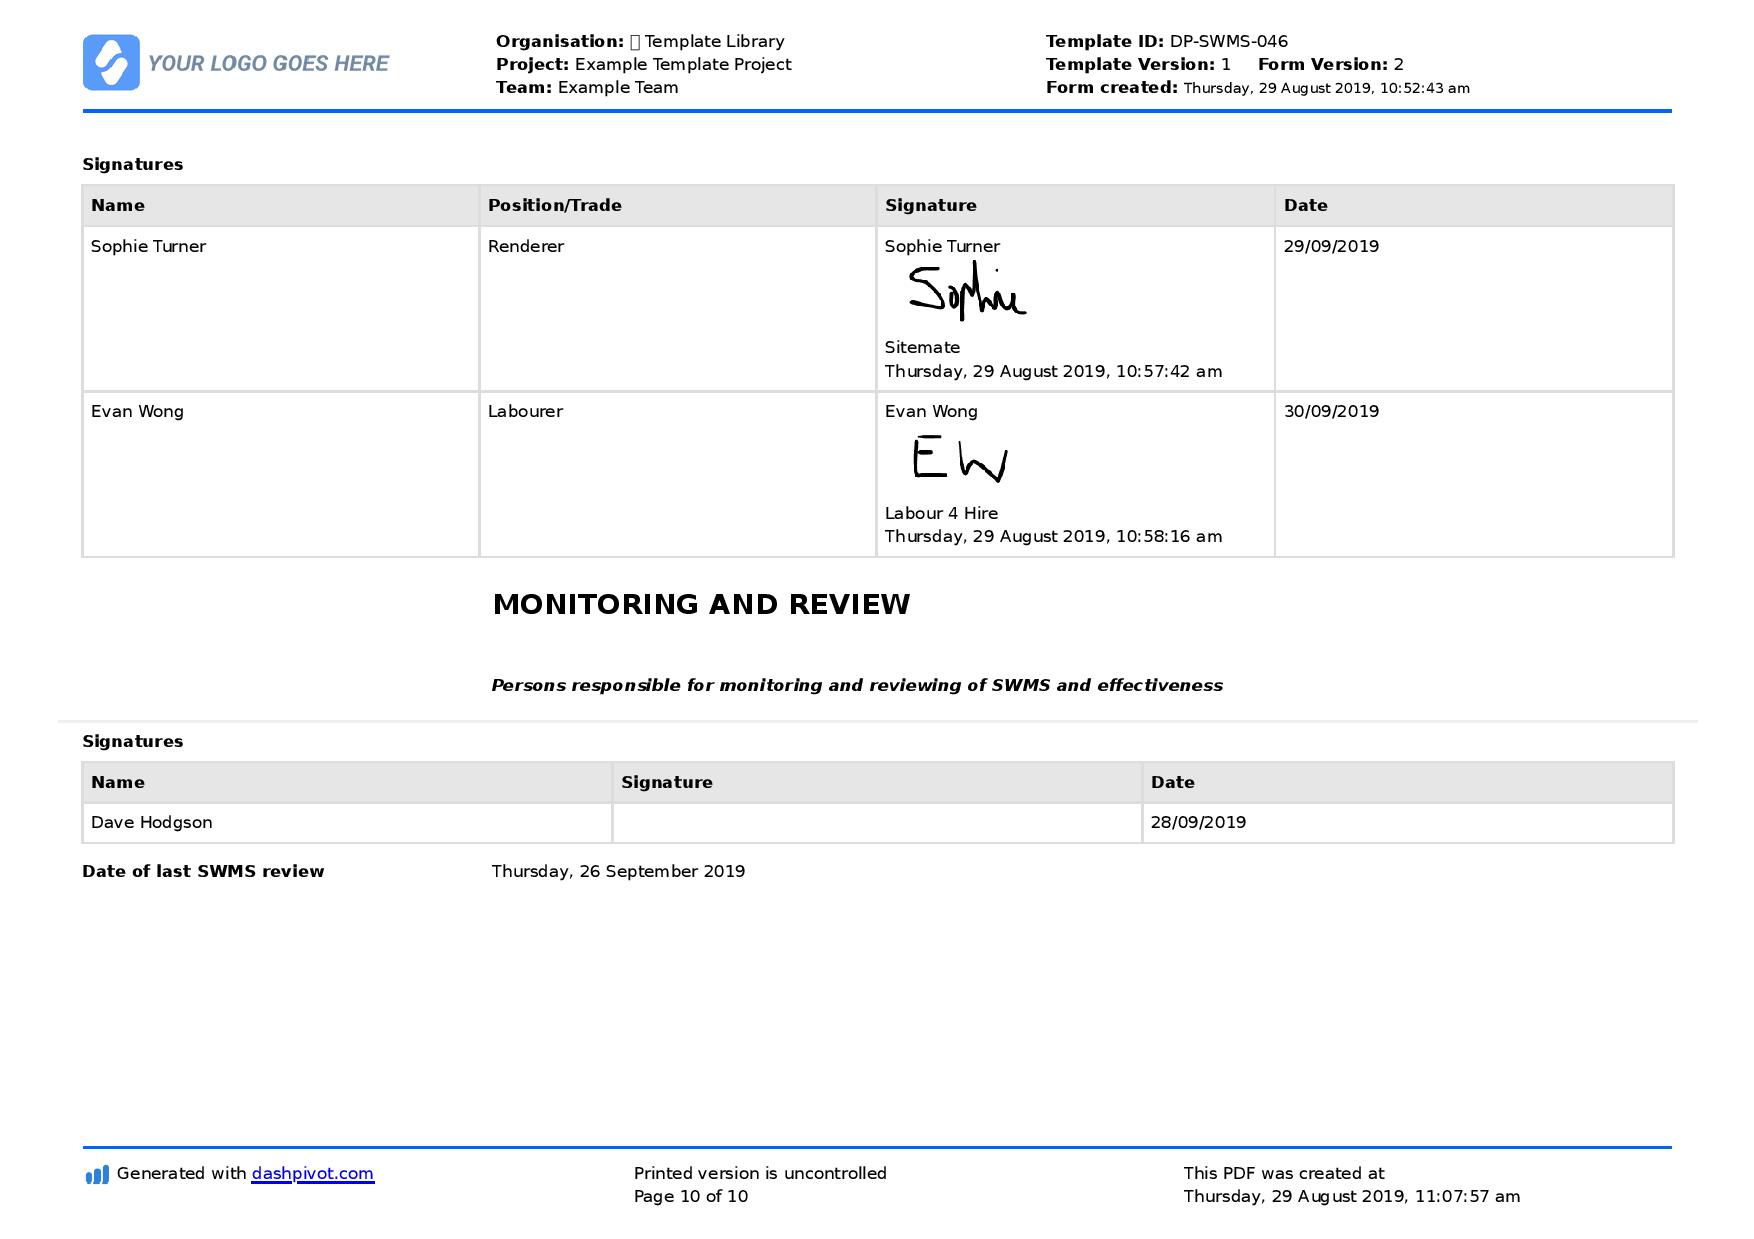
Task: Select the Dave Hodgson name cell
Action: pos(347,823)
